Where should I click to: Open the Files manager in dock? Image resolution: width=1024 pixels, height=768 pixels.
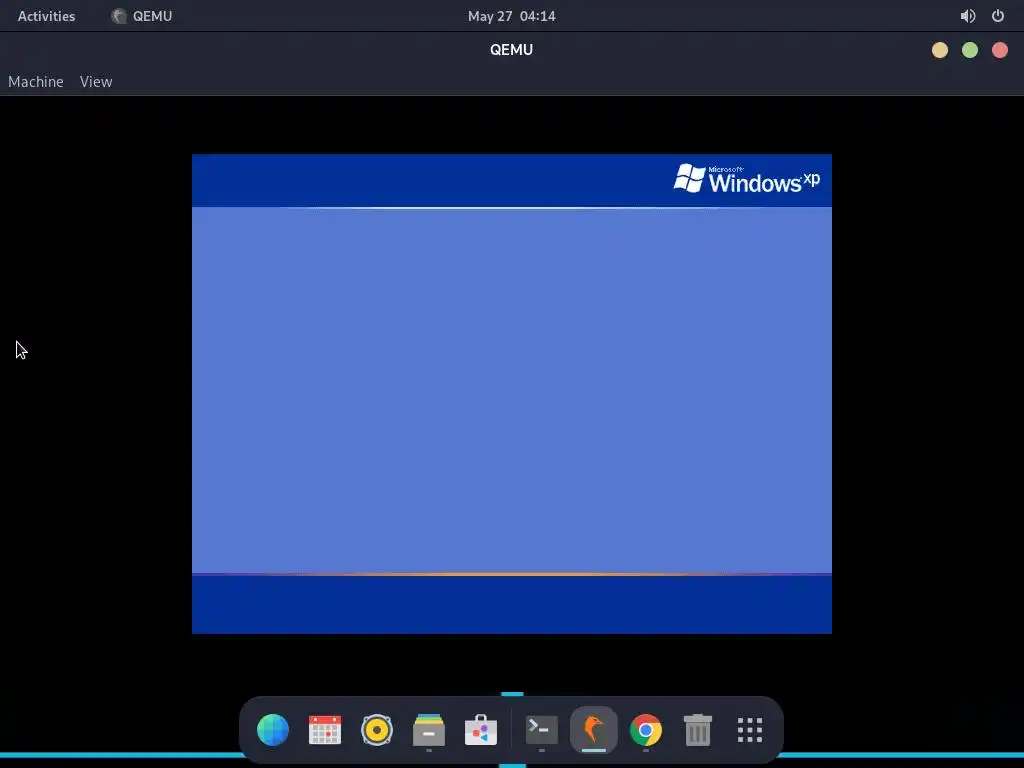(429, 729)
